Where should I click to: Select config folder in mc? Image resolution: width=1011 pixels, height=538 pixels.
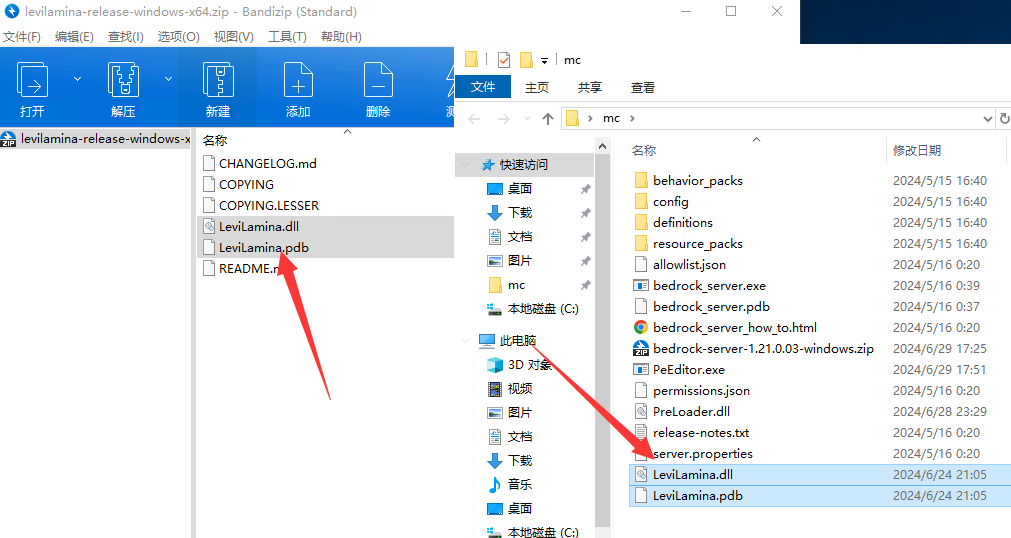pyautogui.click(x=671, y=202)
